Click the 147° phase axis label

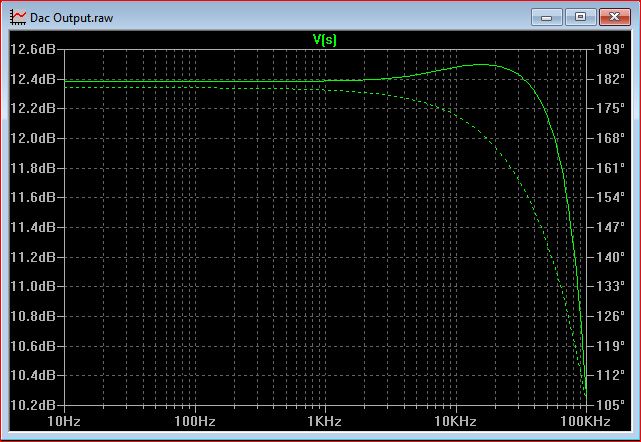point(611,227)
